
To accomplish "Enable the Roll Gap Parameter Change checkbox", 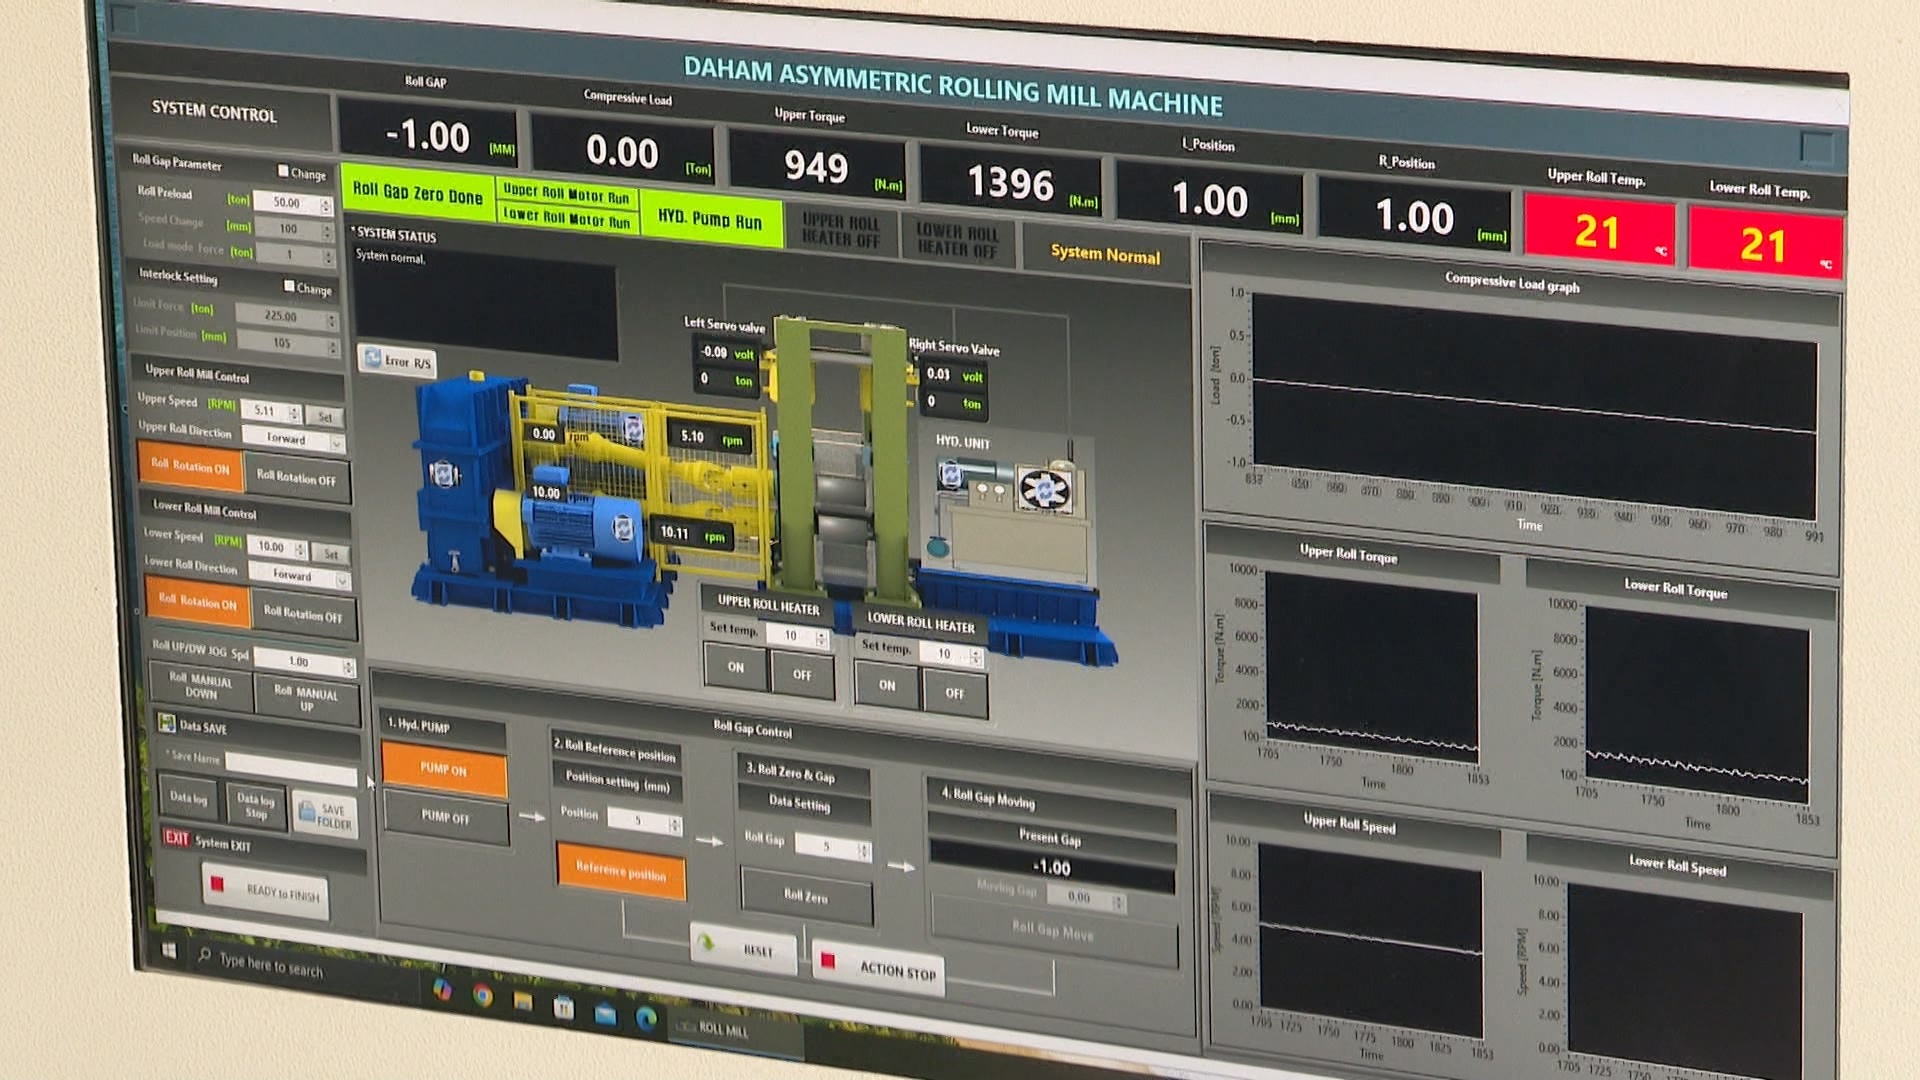I will (x=283, y=171).
